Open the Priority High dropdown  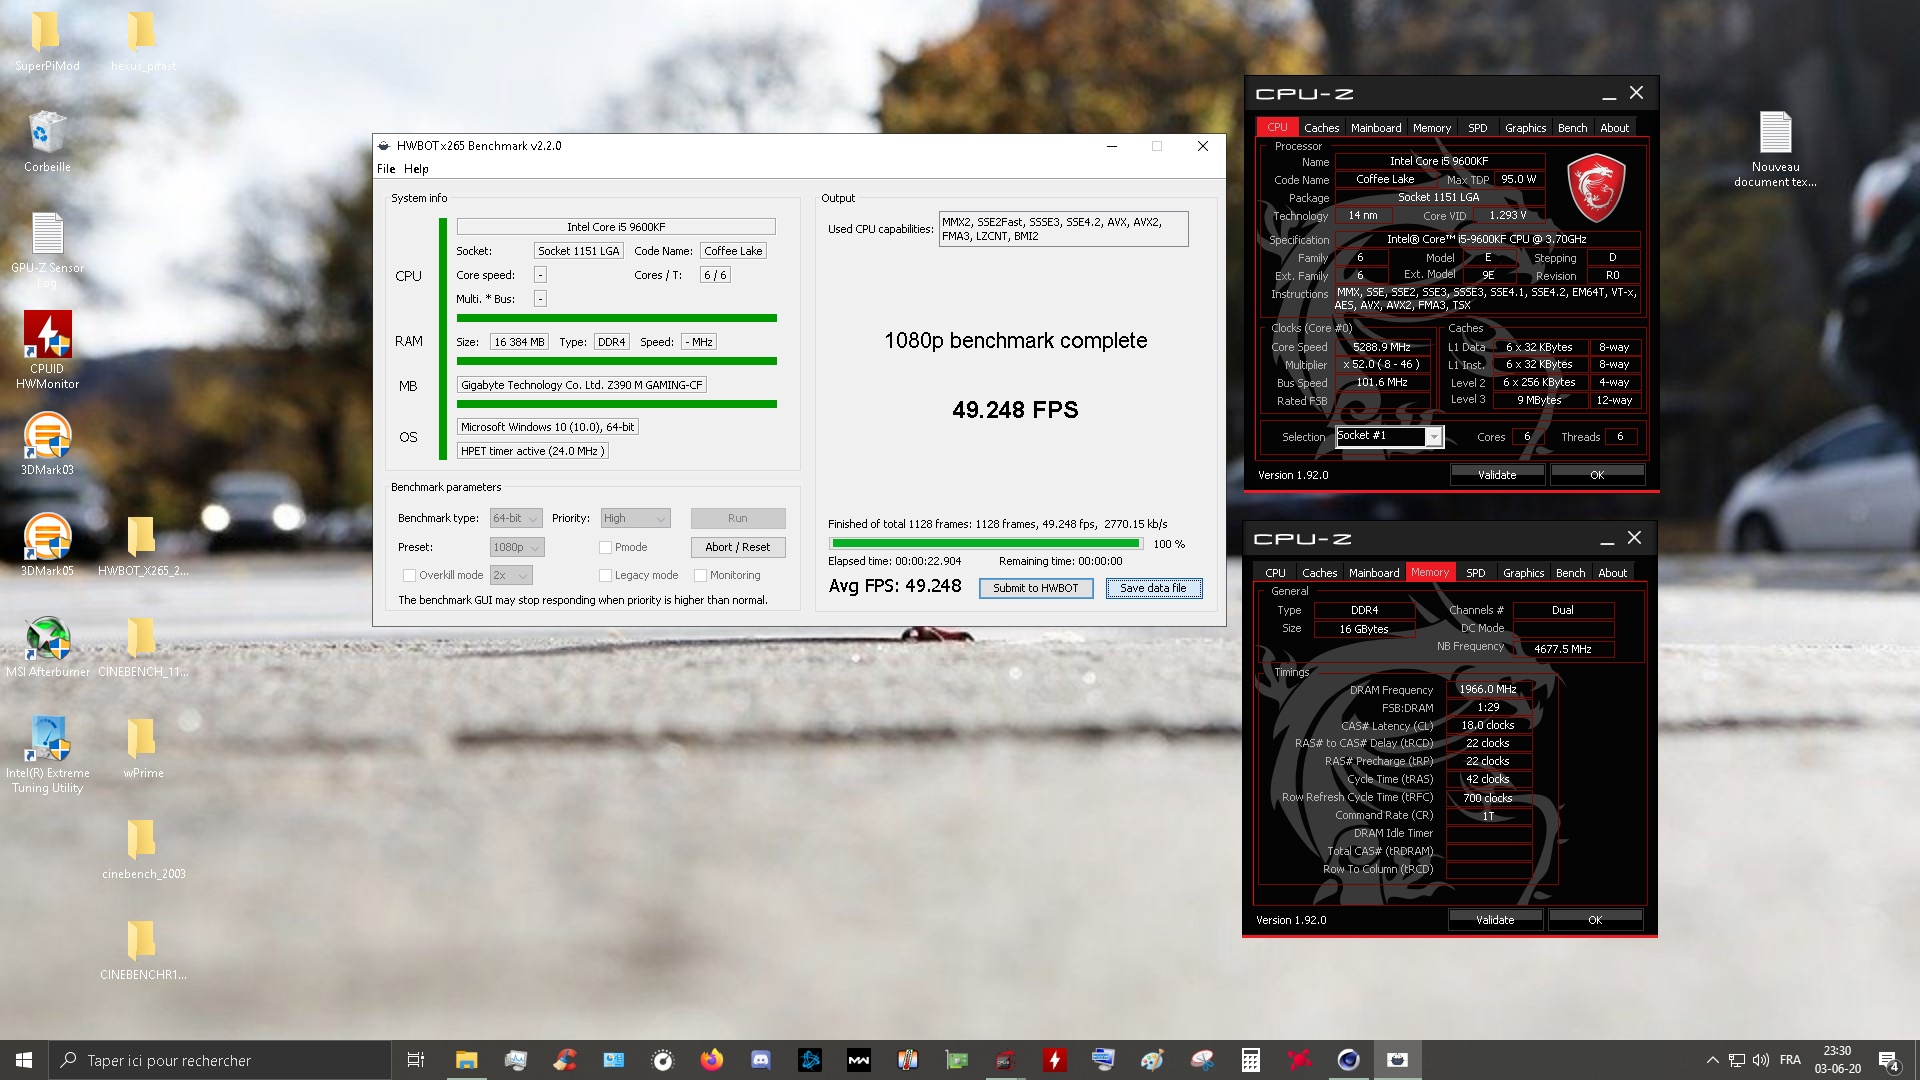click(635, 518)
